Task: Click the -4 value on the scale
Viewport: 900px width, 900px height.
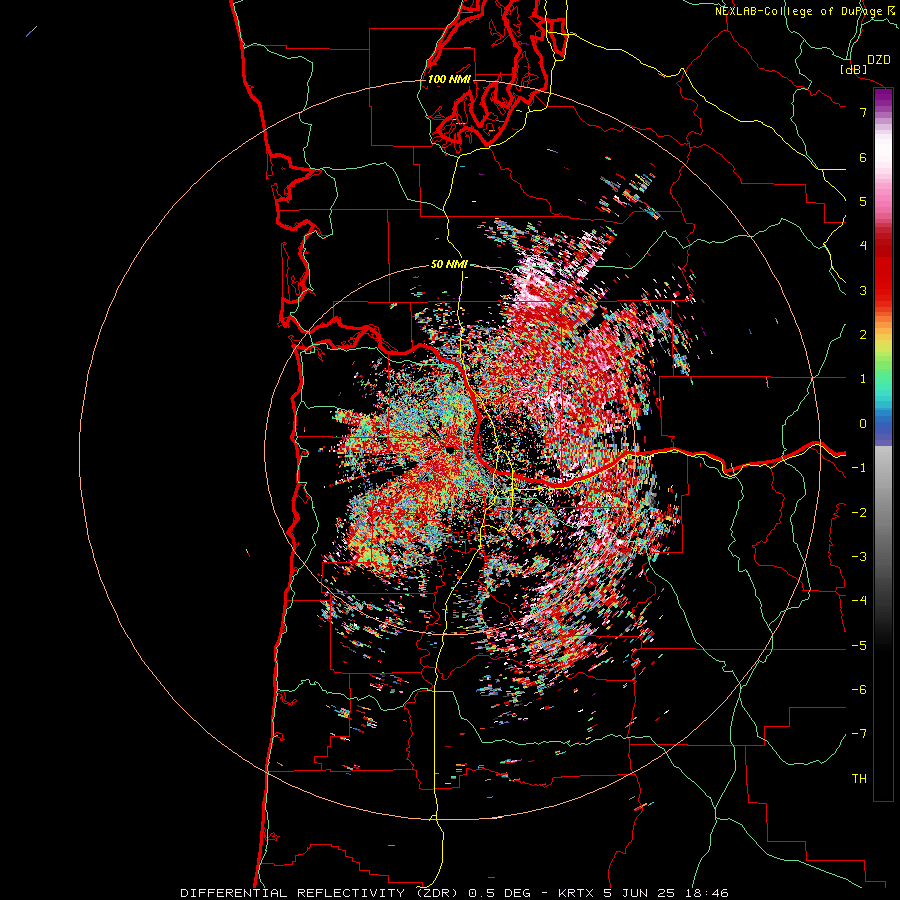Action: [859, 600]
